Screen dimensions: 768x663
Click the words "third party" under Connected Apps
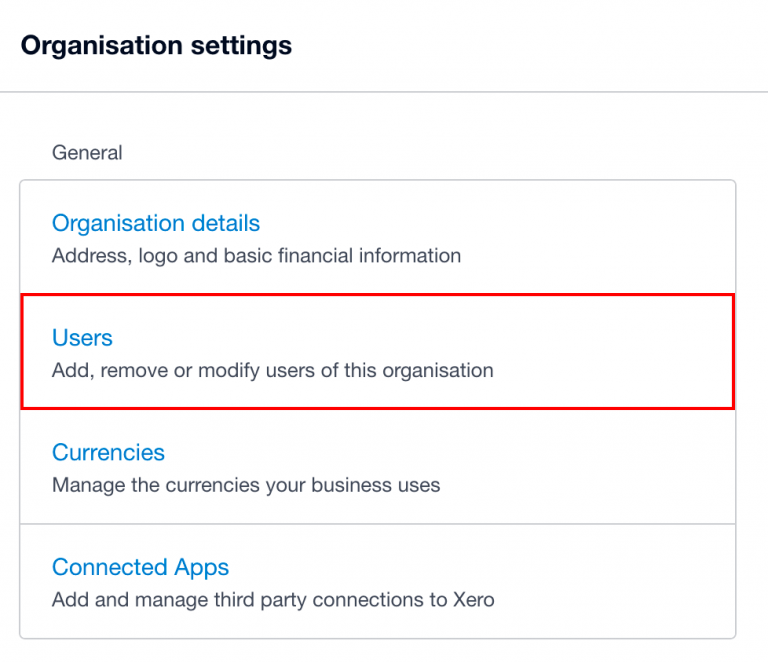pos(264,601)
